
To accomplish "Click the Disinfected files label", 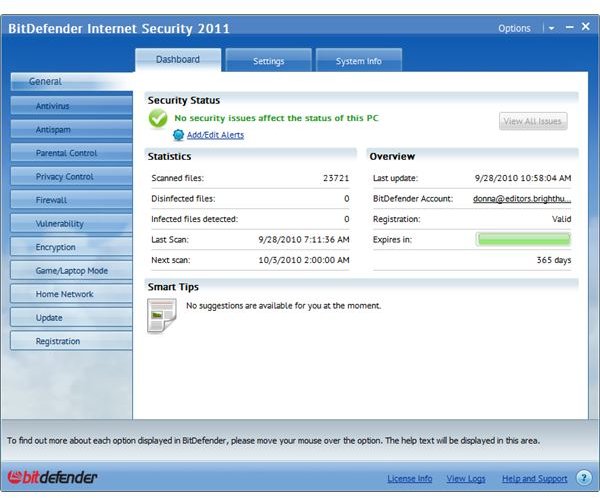I will [x=183, y=199].
